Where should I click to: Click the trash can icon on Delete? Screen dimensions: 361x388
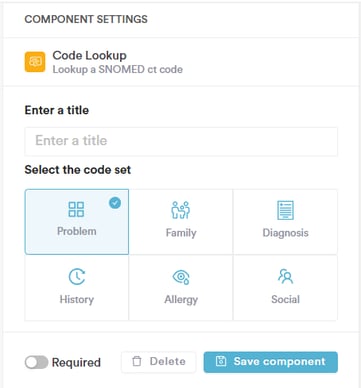coord(137,361)
